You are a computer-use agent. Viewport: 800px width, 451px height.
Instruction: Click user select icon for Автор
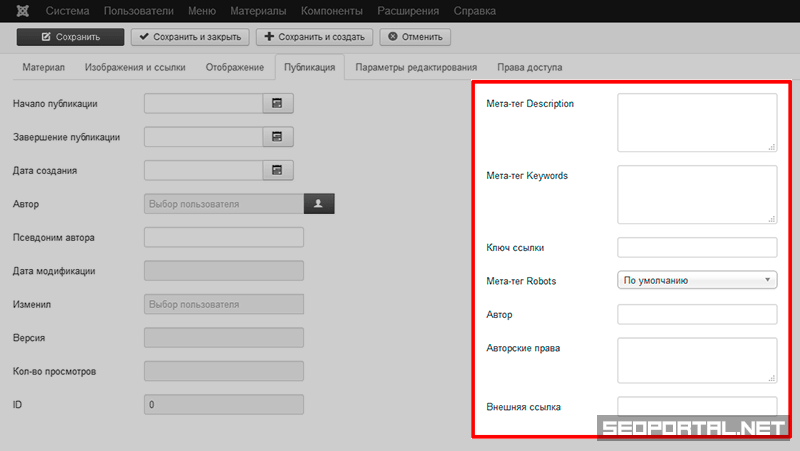(319, 204)
